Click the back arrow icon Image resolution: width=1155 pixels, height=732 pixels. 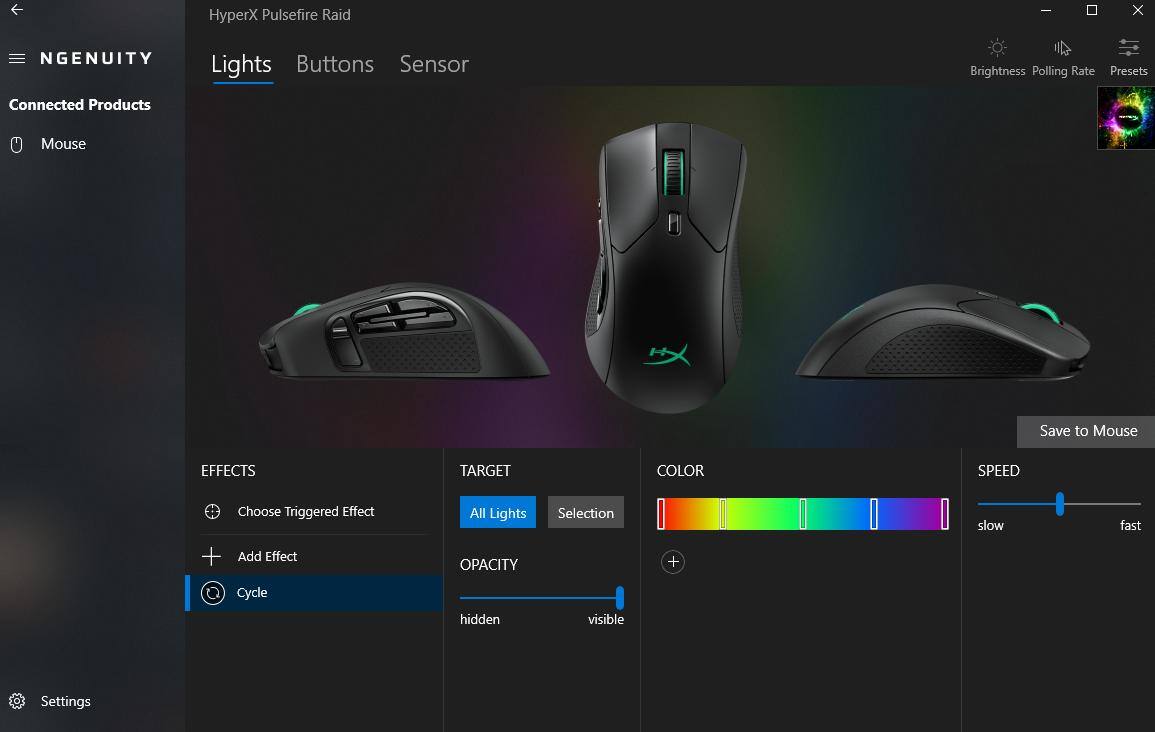point(16,10)
